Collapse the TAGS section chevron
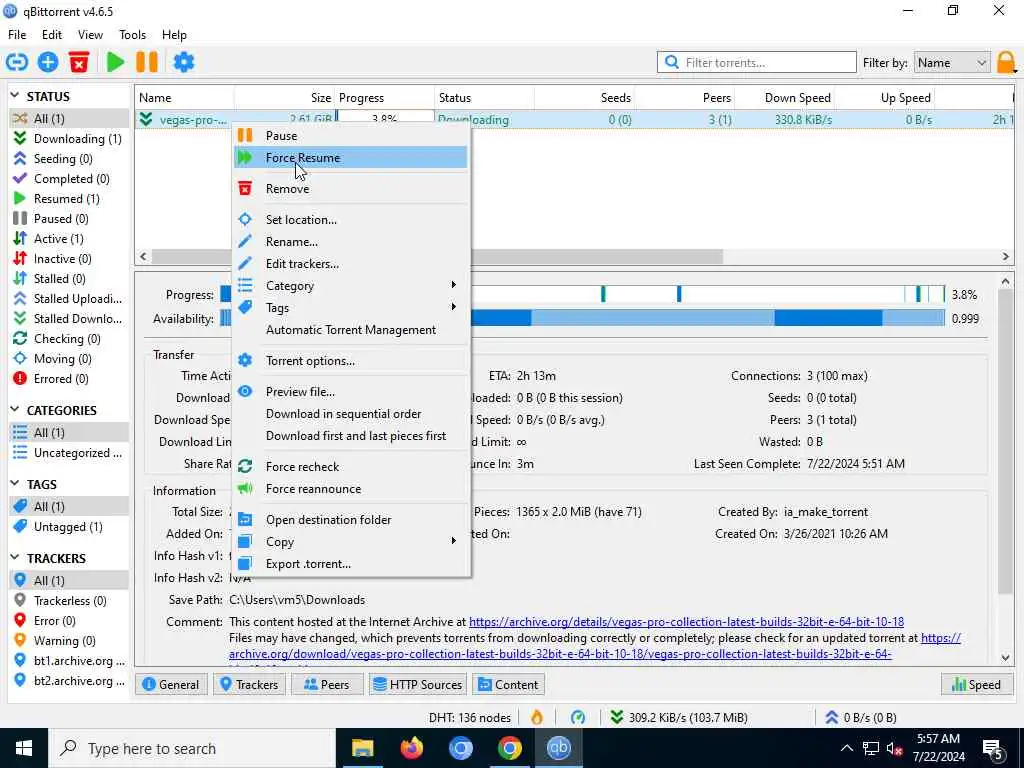Image resolution: width=1024 pixels, height=768 pixels. pyautogui.click(x=15, y=483)
